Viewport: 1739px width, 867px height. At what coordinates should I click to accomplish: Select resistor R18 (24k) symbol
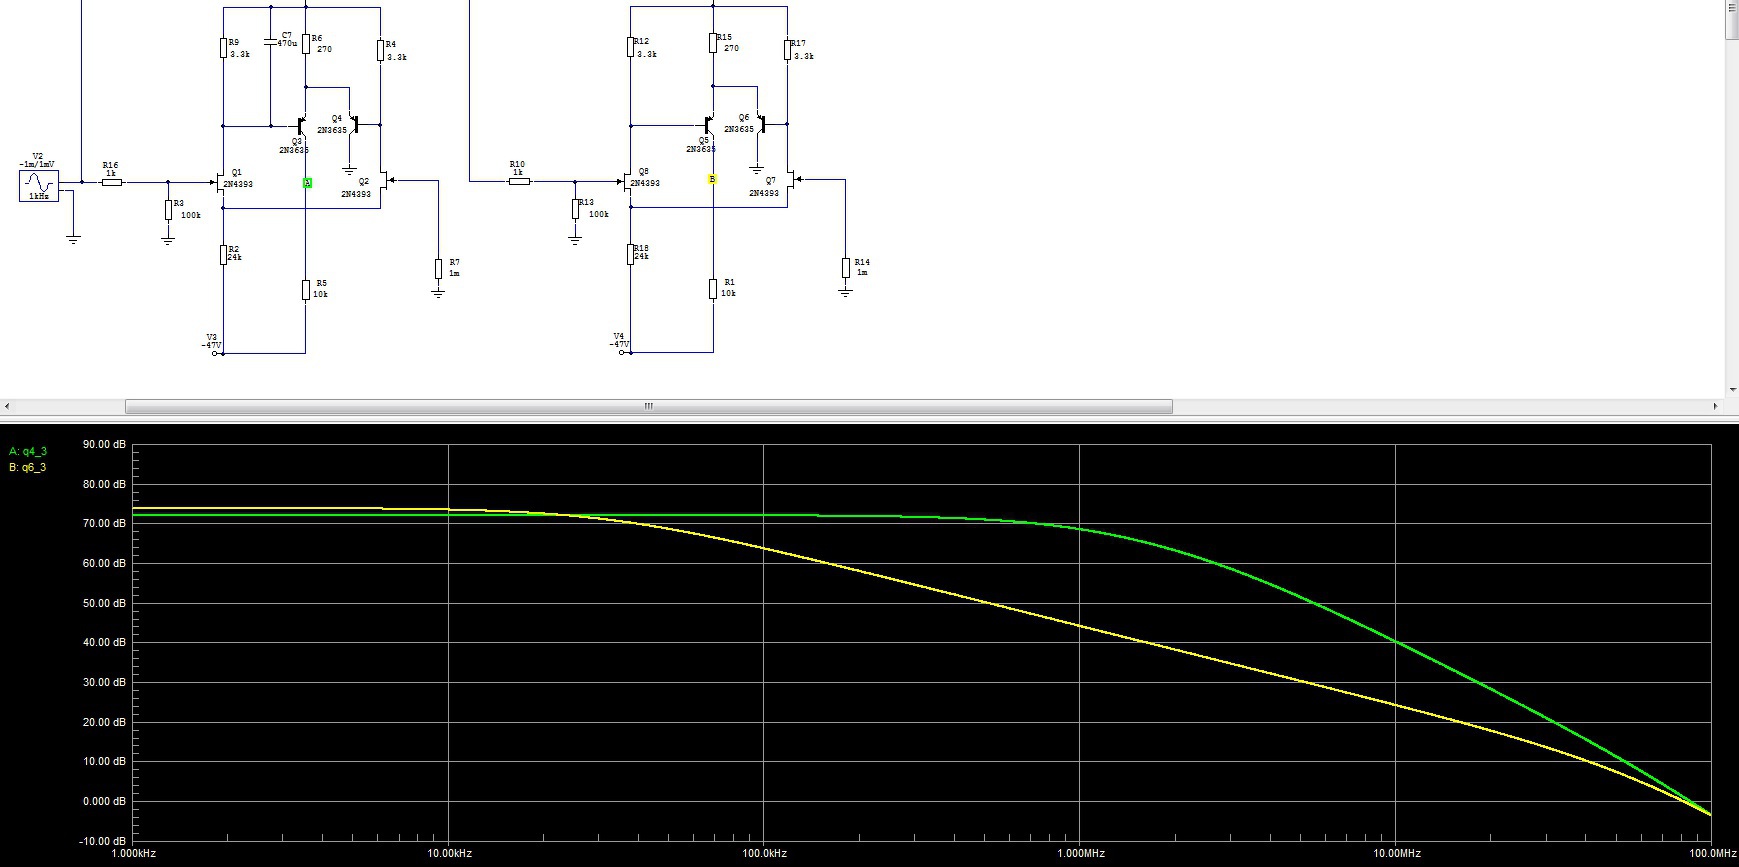pyautogui.click(x=631, y=254)
